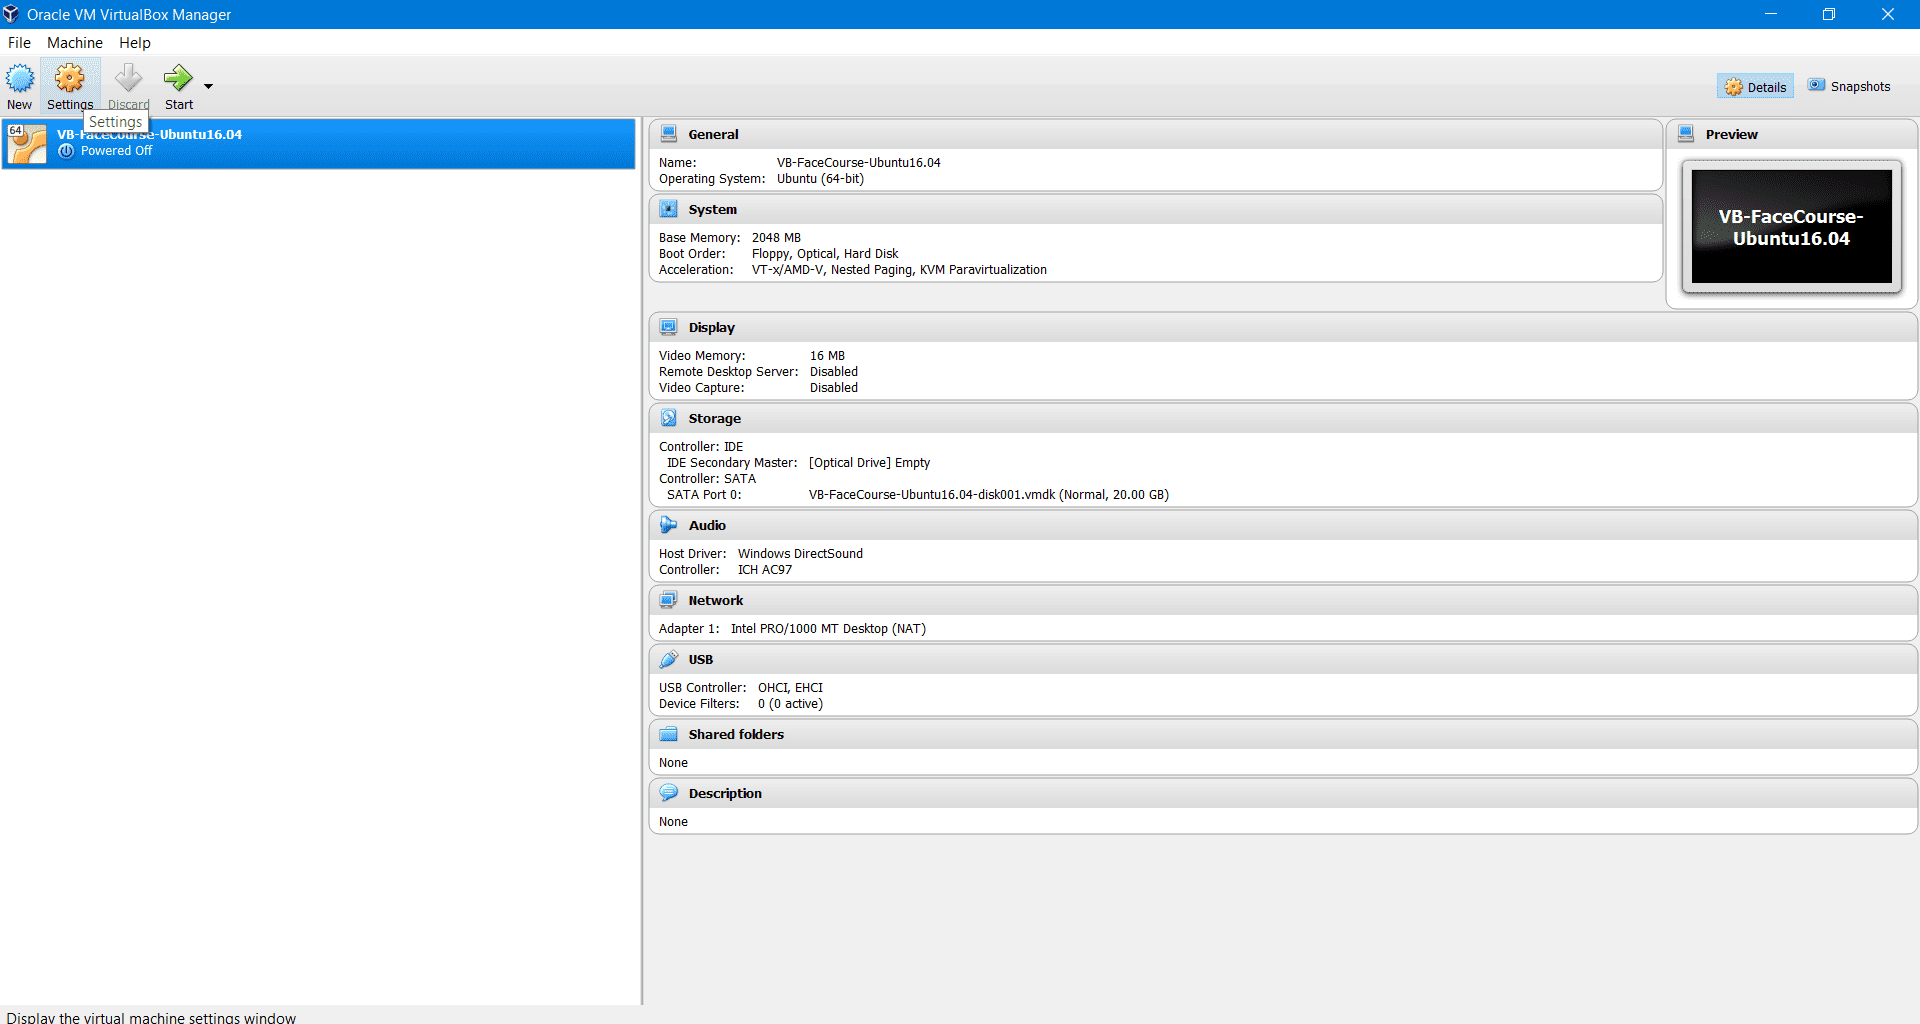Click the '16 MB' video memory value
This screenshot has width=1920, height=1024.
coord(827,356)
